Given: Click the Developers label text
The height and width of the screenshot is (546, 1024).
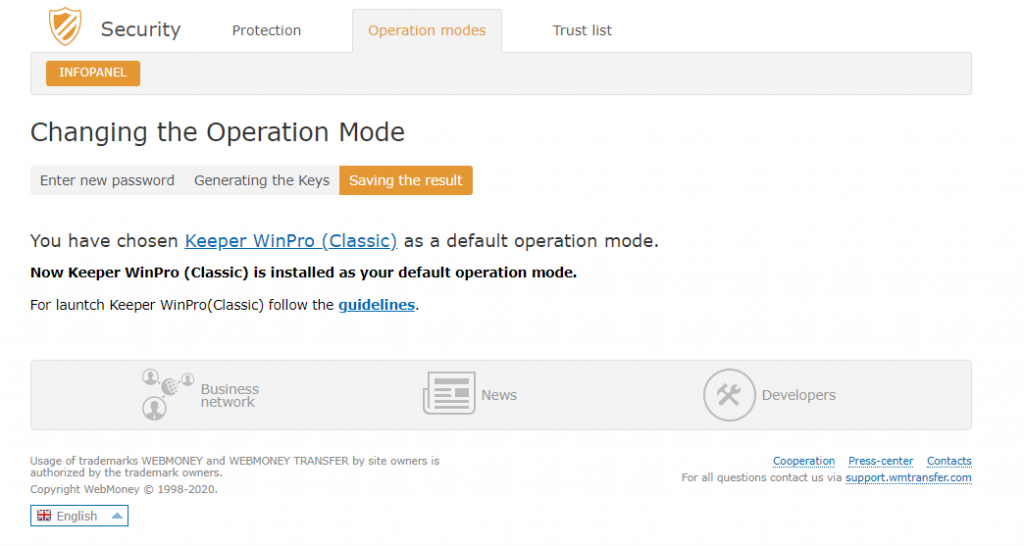Looking at the screenshot, I should coord(799,395).
